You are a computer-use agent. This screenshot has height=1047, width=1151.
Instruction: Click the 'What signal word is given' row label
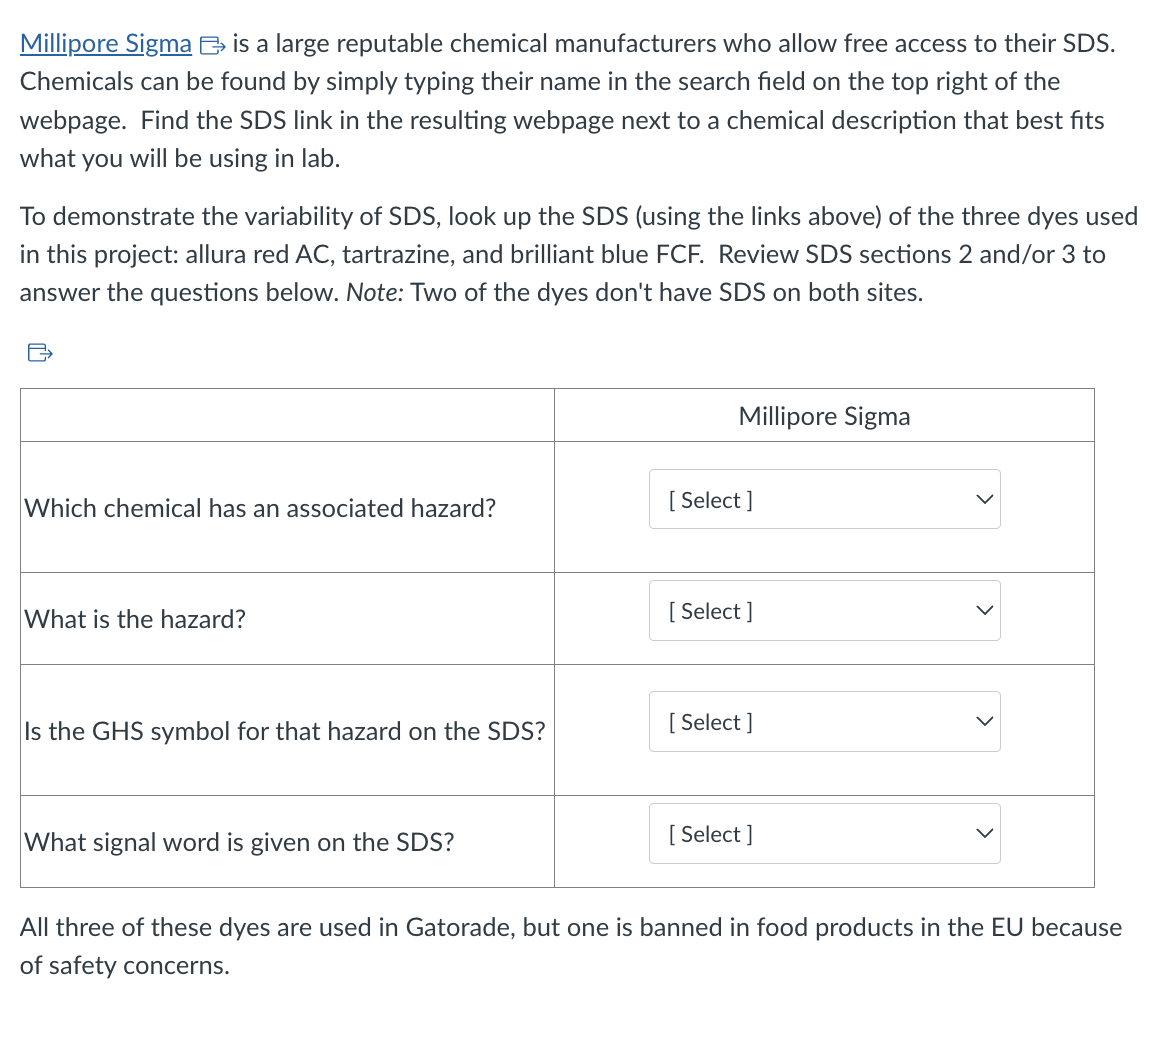(239, 842)
